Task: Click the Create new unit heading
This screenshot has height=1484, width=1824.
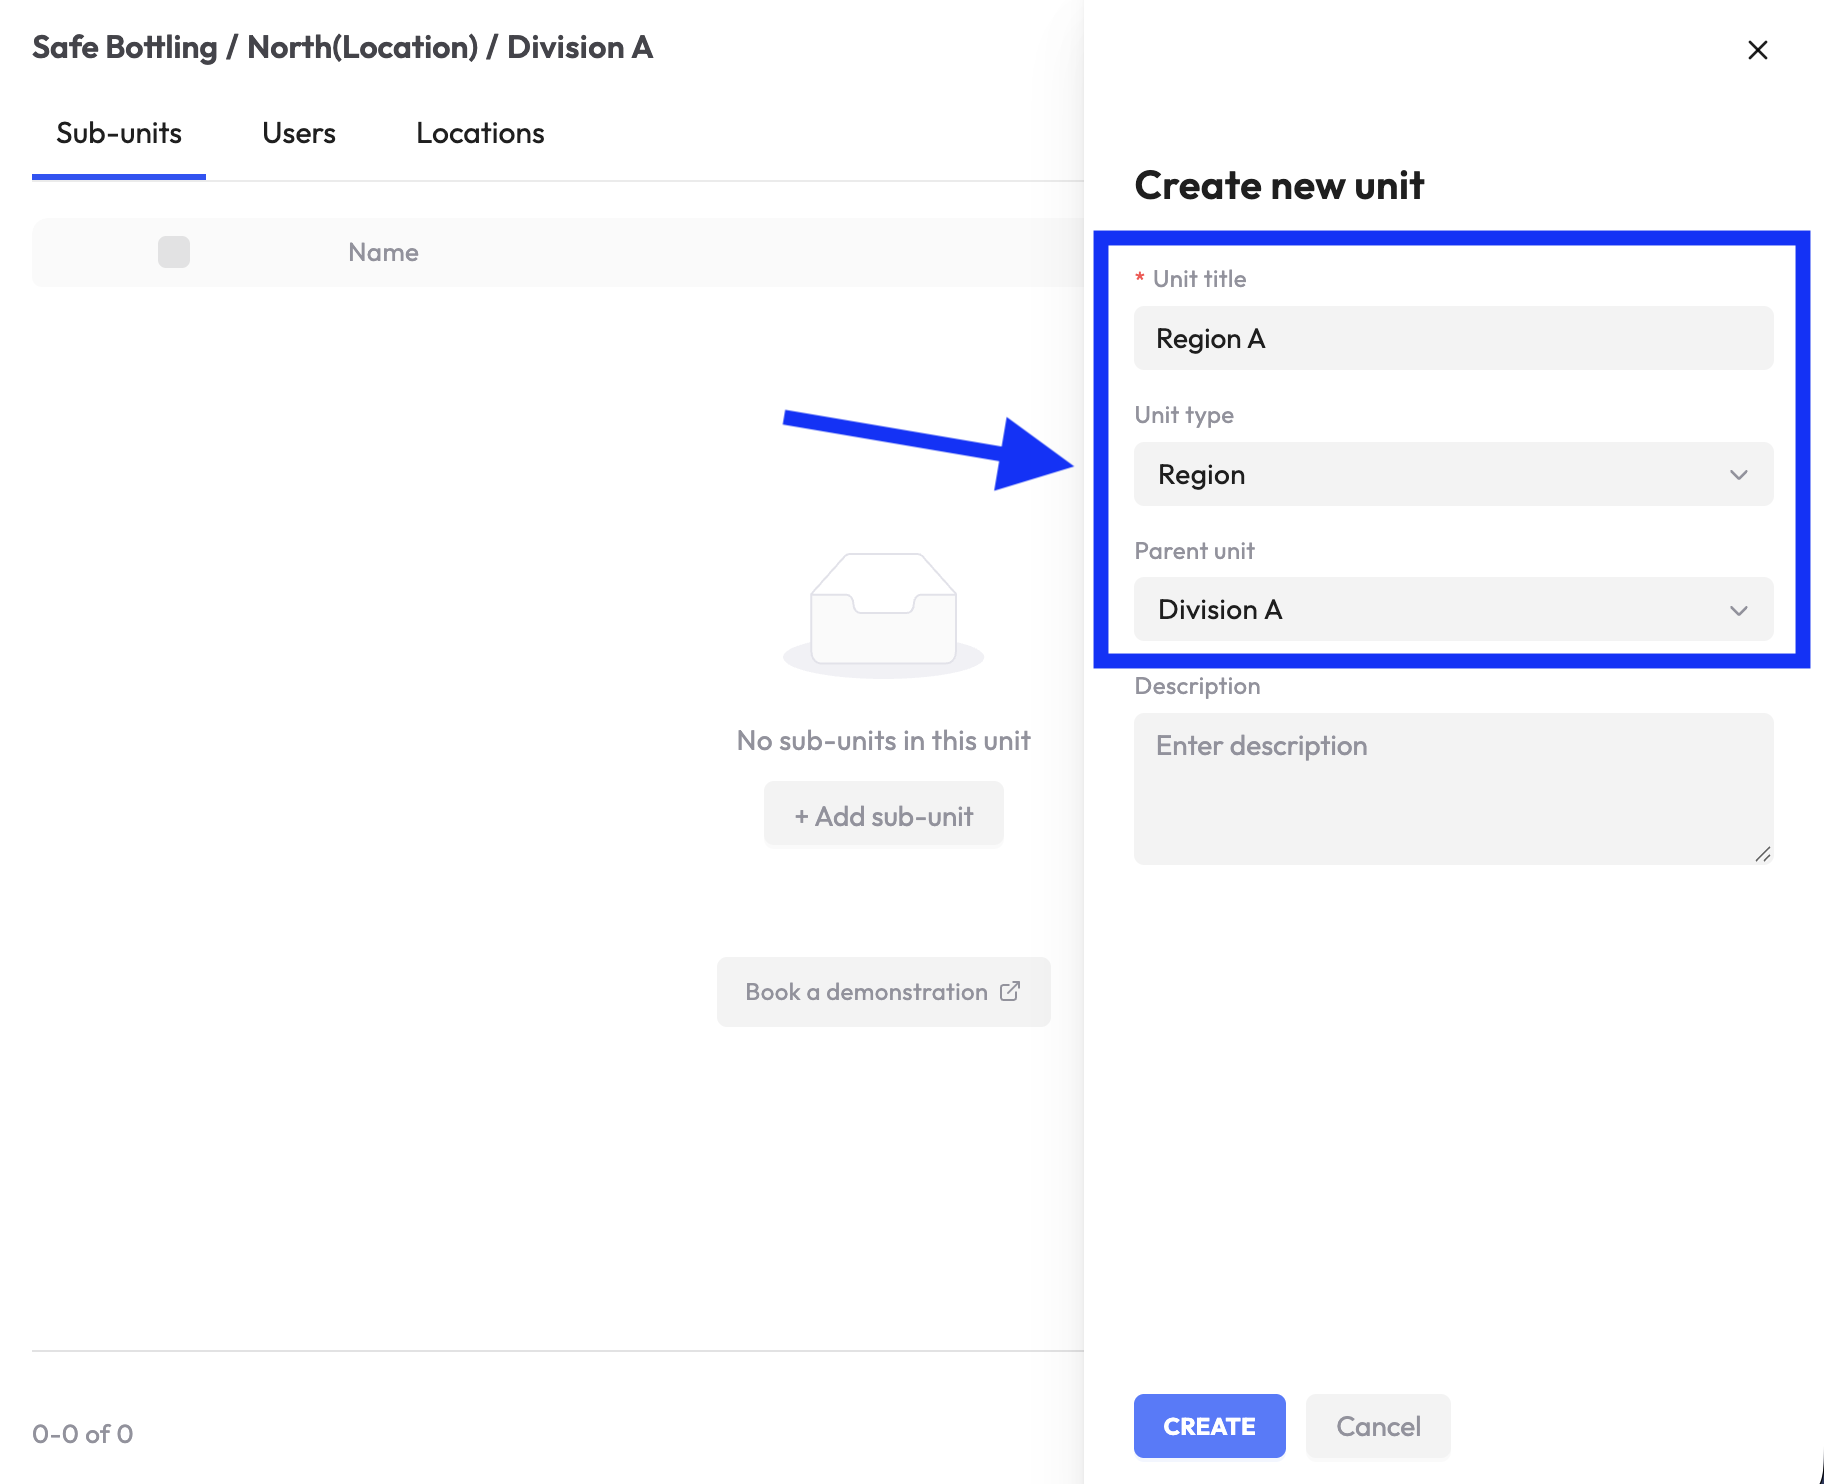Action: point(1279,186)
